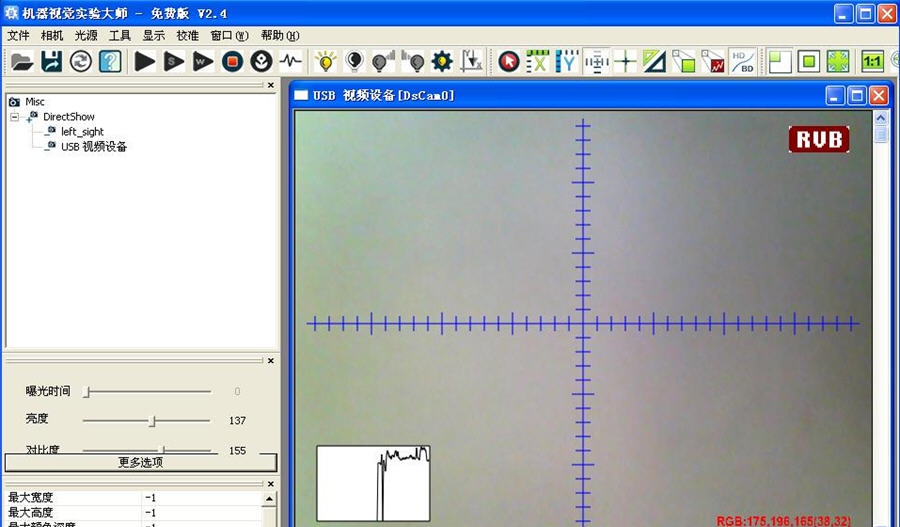Select the red cursor pointer tool
Viewport: 900px width, 527px height.
click(x=509, y=62)
